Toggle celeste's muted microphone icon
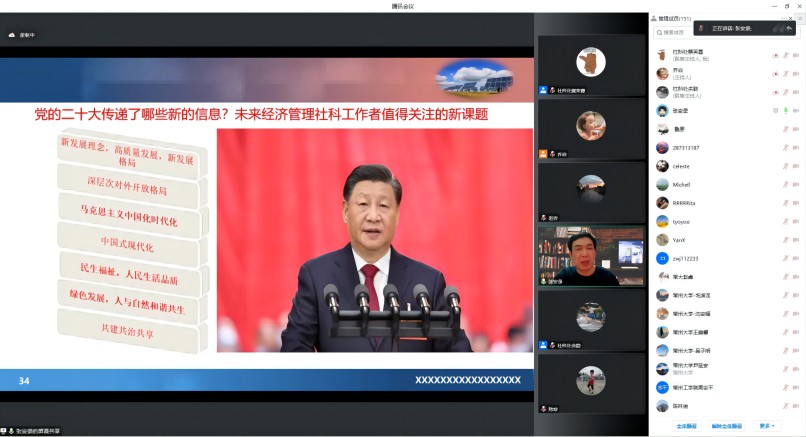The image size is (806, 437). [x=786, y=166]
